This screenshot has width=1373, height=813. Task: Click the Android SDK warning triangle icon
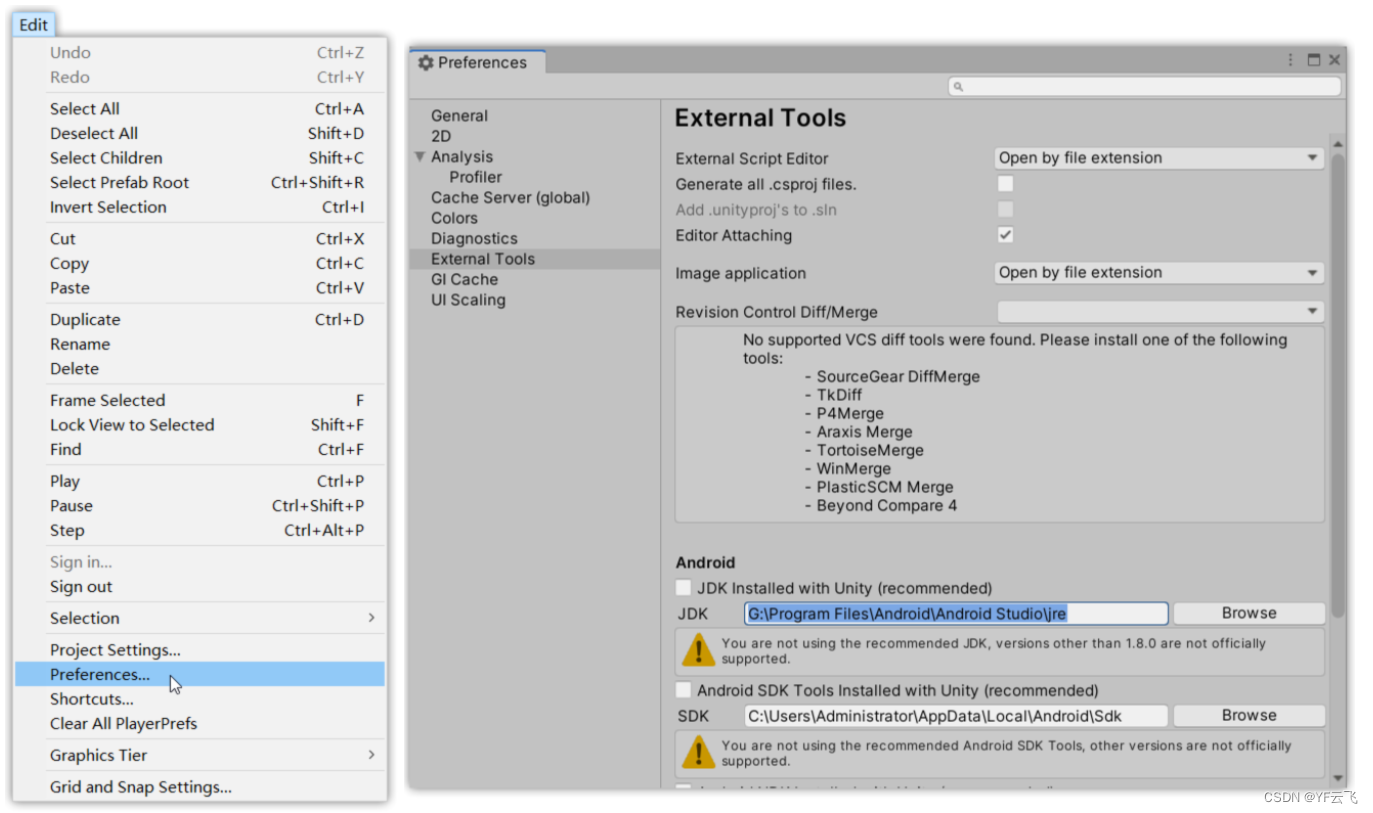(x=698, y=752)
